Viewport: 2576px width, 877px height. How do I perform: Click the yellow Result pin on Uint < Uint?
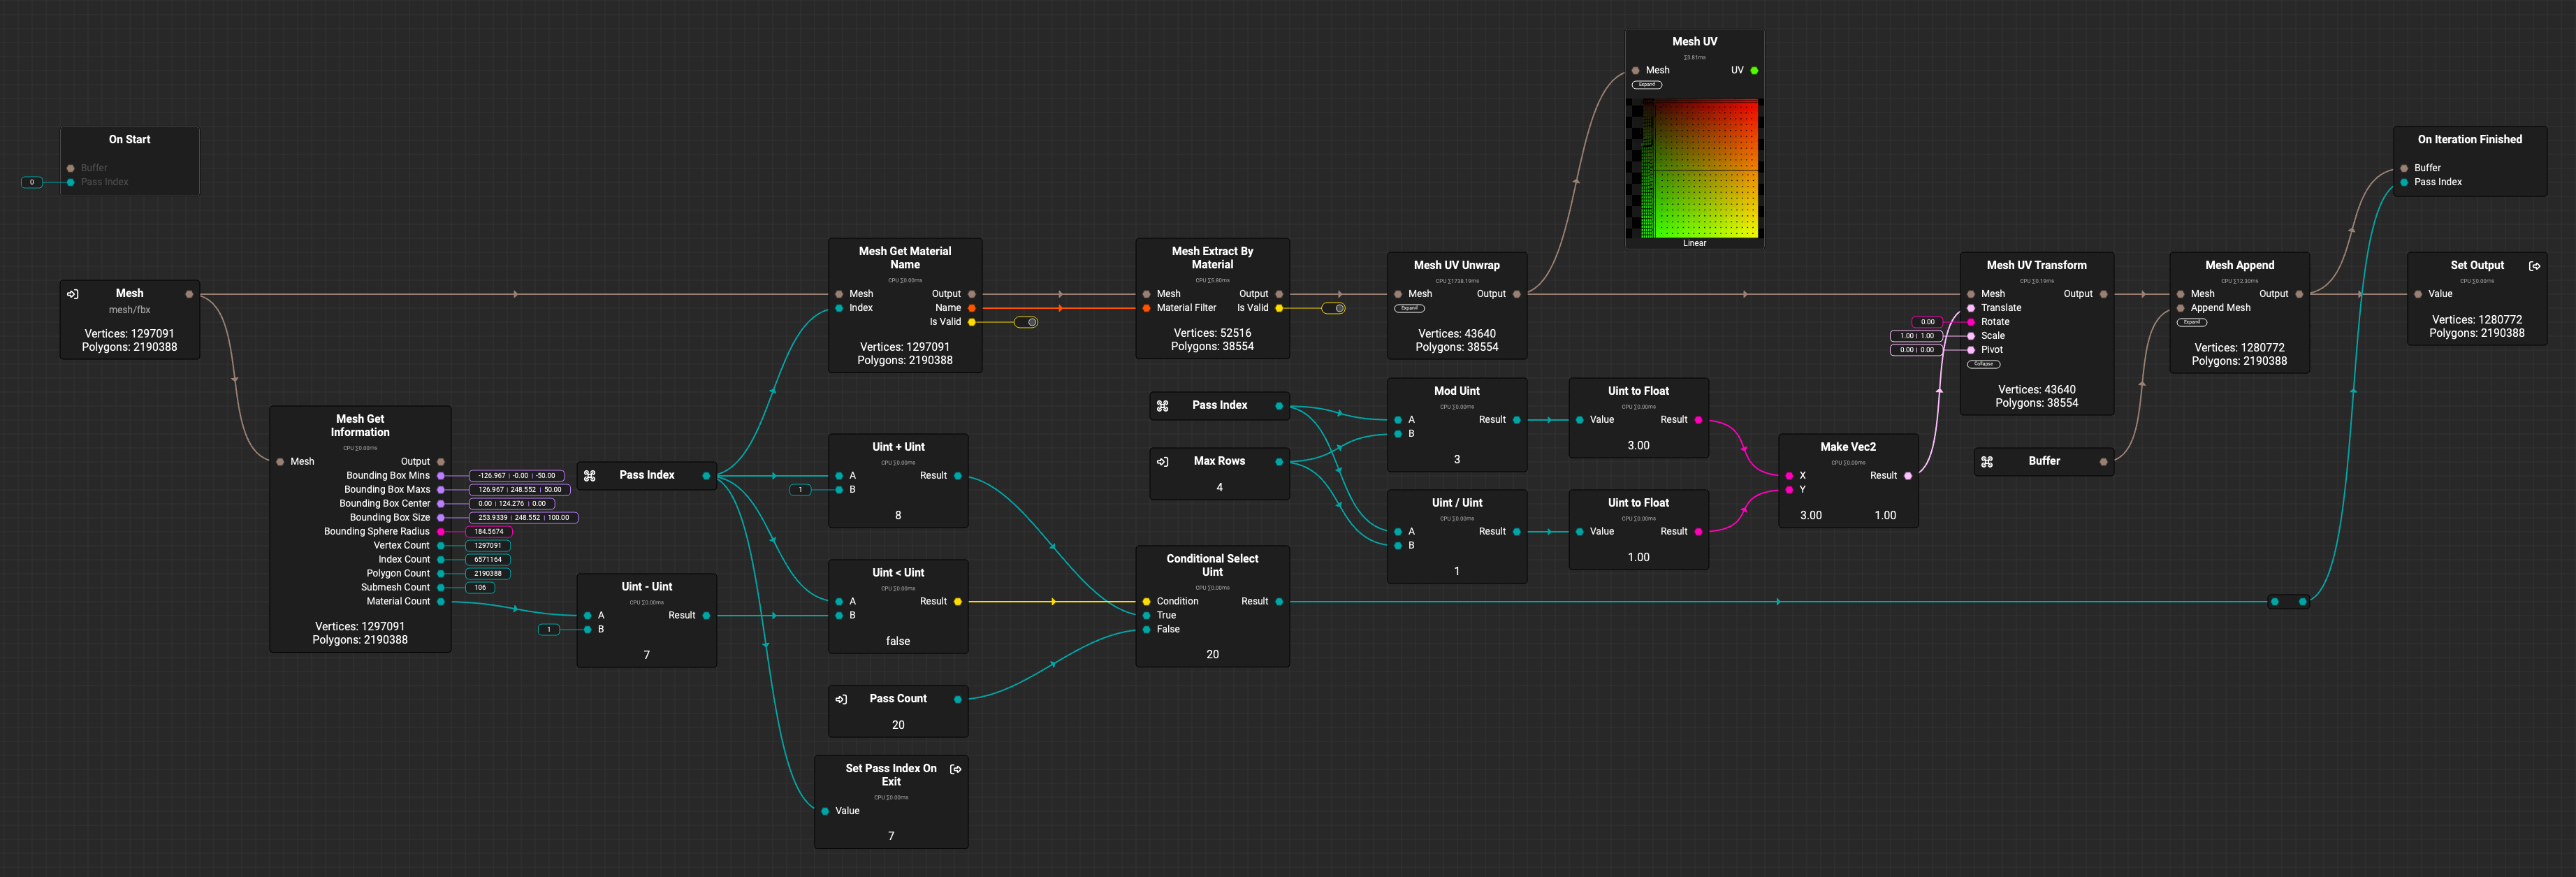(958, 602)
